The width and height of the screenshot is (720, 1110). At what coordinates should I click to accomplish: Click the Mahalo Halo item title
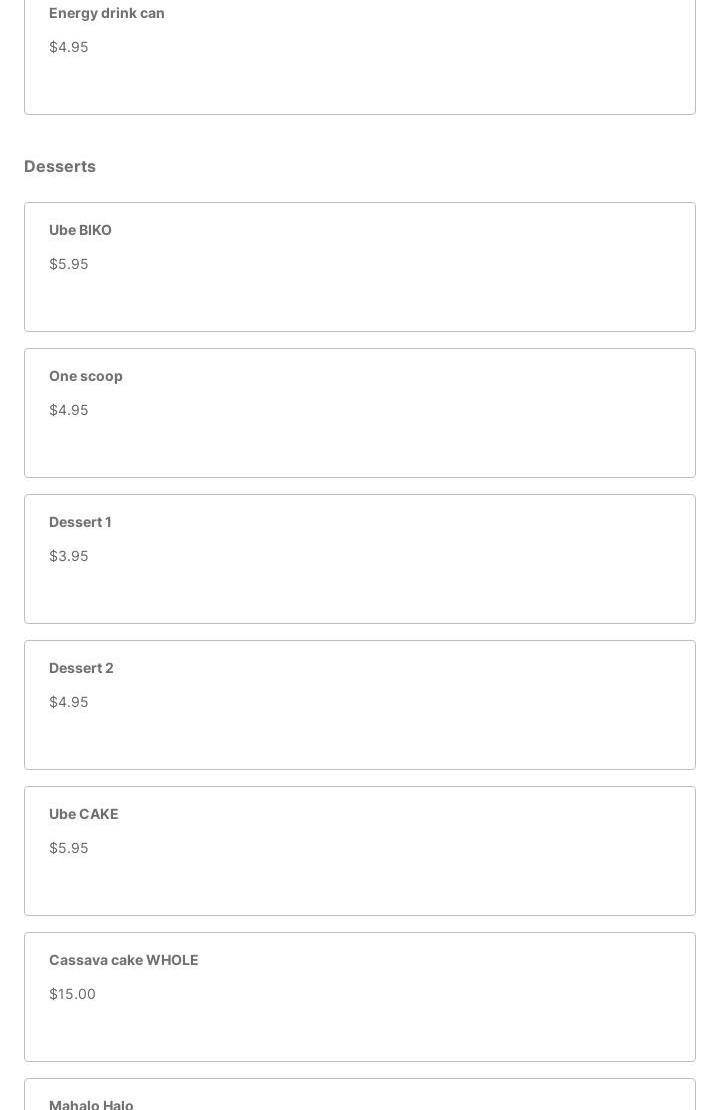click(91, 1104)
